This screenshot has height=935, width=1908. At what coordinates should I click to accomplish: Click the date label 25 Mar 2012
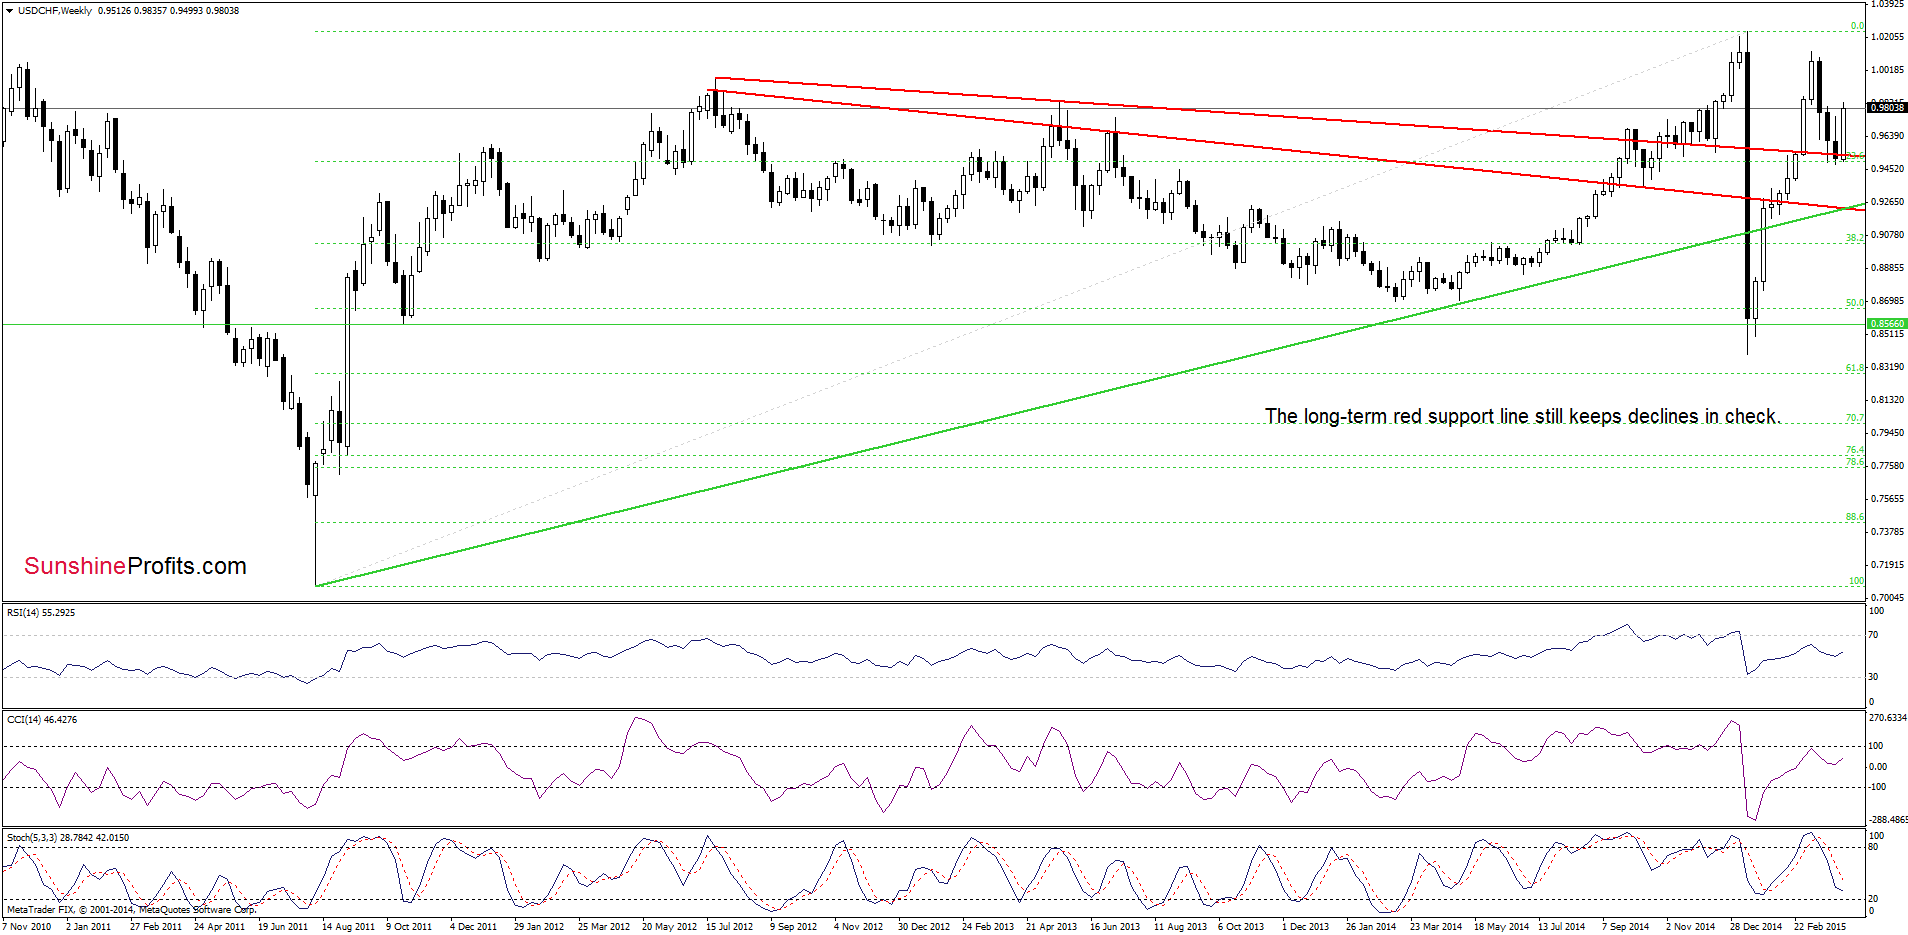(604, 927)
